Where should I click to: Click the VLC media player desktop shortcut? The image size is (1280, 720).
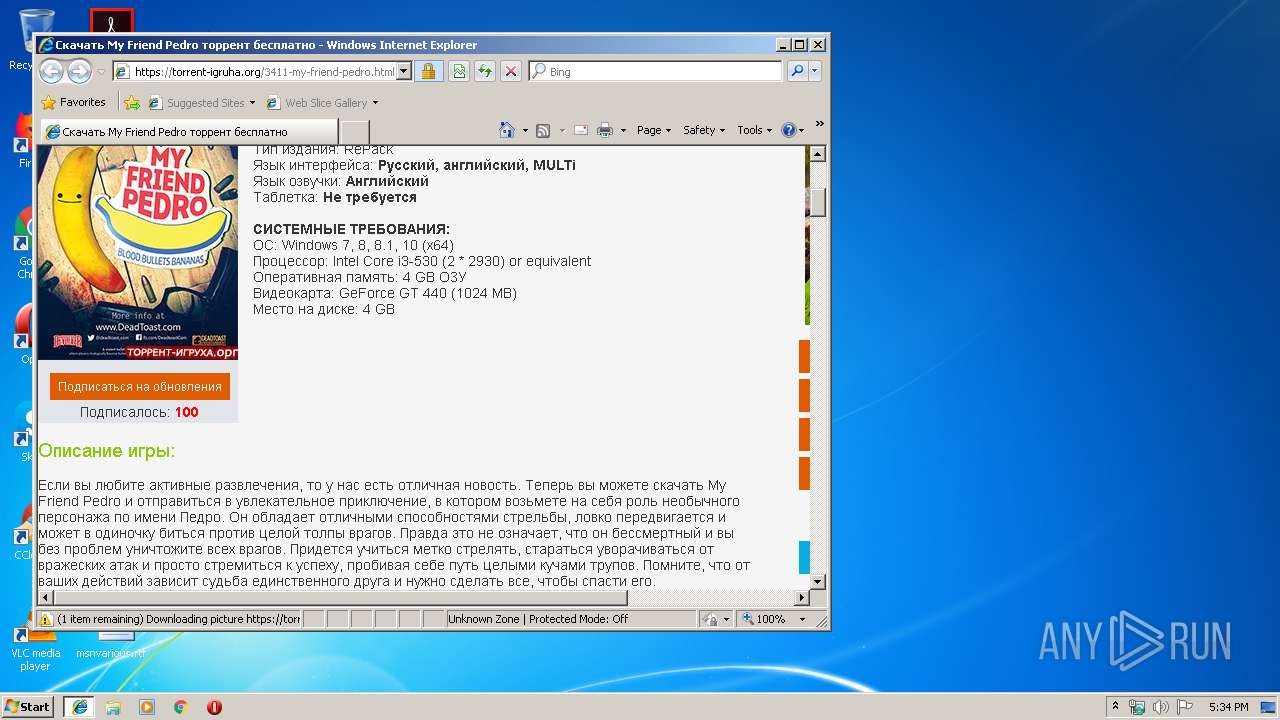pos(35,650)
